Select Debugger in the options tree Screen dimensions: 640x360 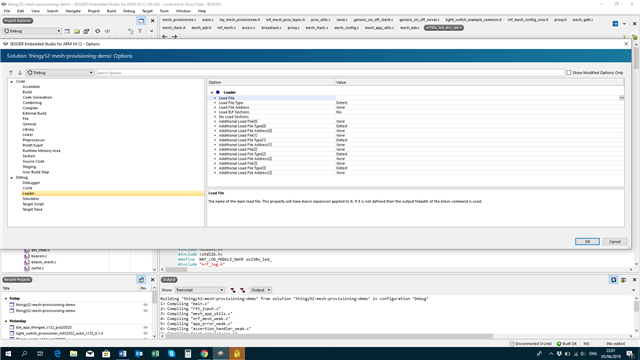pos(31,183)
